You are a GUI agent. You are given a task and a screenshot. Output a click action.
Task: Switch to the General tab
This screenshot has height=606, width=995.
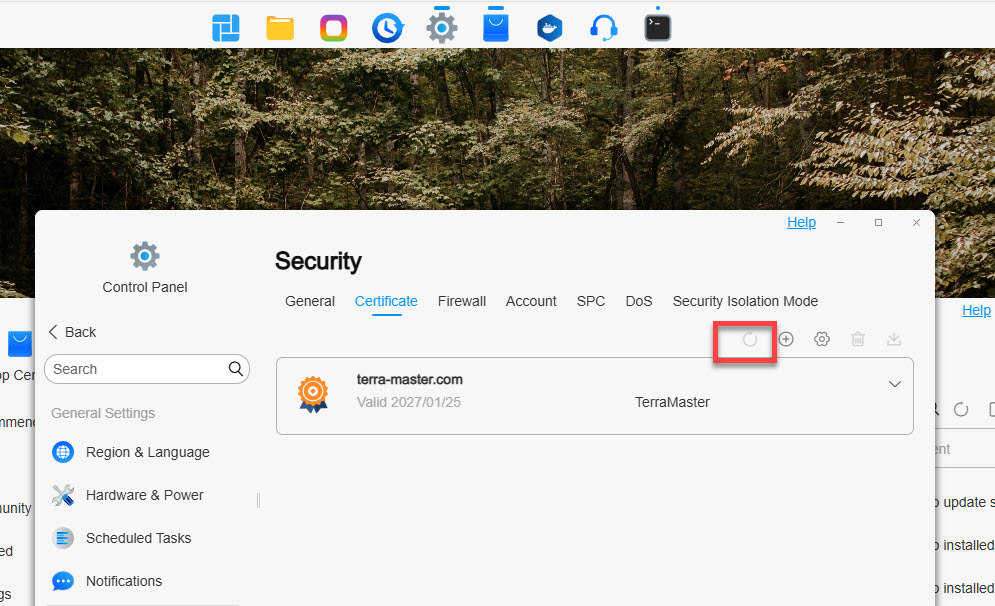click(x=310, y=301)
